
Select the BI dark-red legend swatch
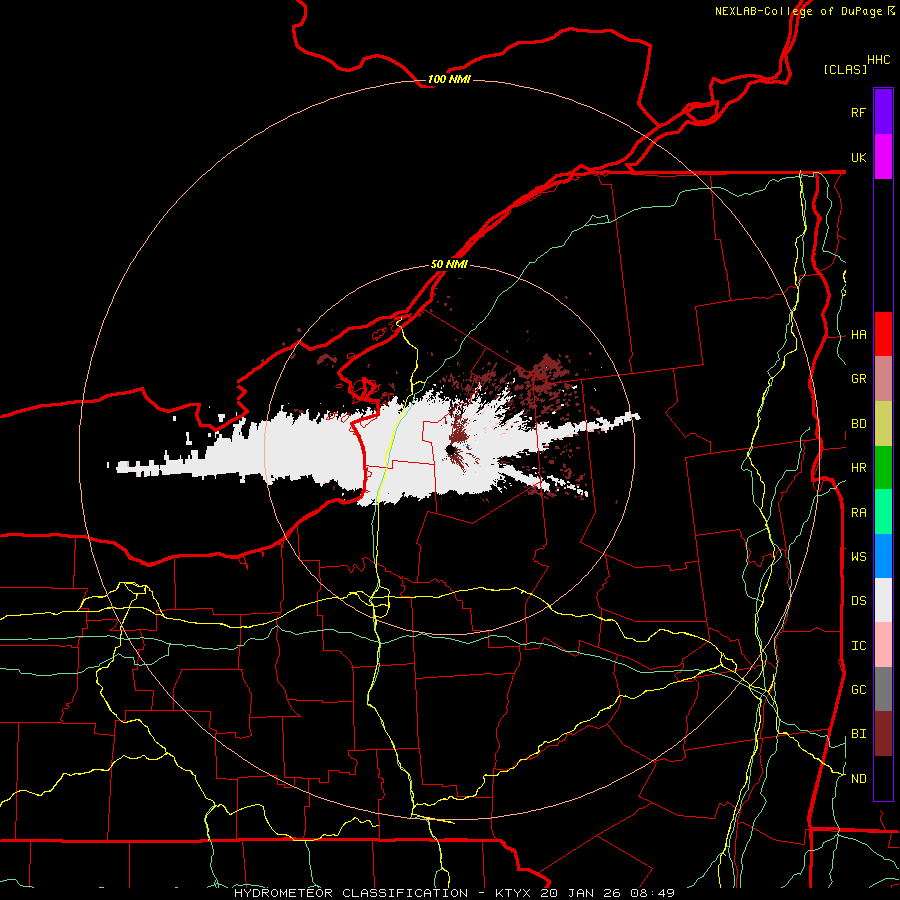883,734
